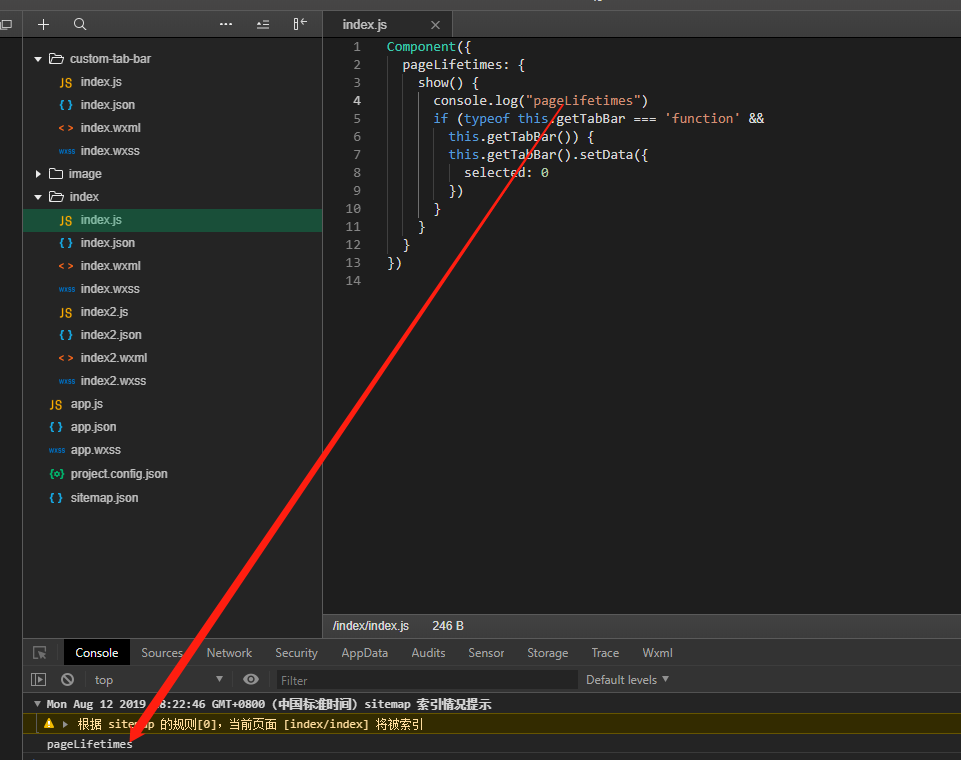Open the Default levels dropdown

pyautogui.click(x=628, y=680)
